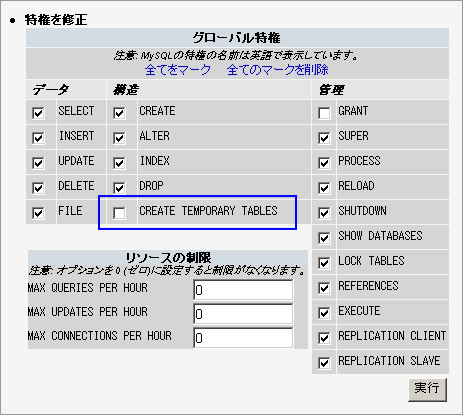Click the 実行 button
The width and height of the screenshot is (463, 415).
(427, 389)
